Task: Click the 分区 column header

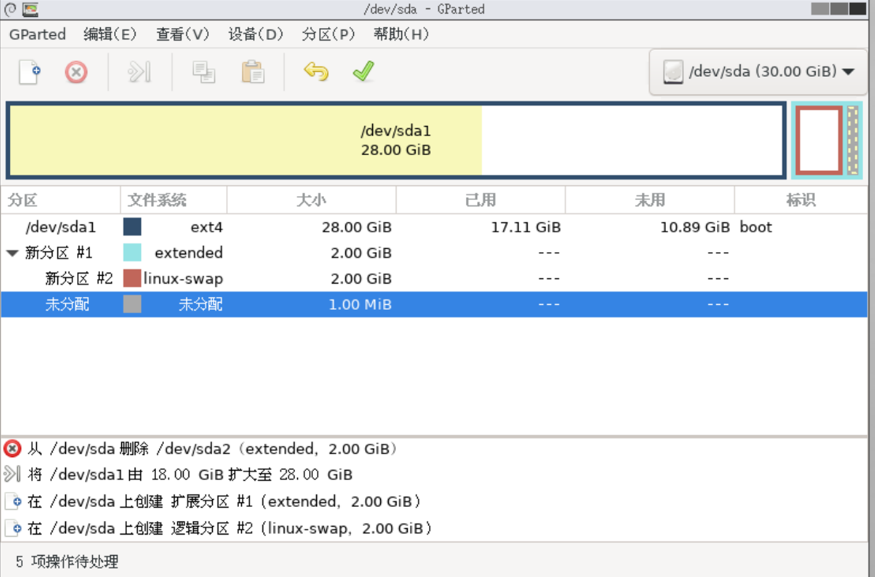Action: click(60, 200)
